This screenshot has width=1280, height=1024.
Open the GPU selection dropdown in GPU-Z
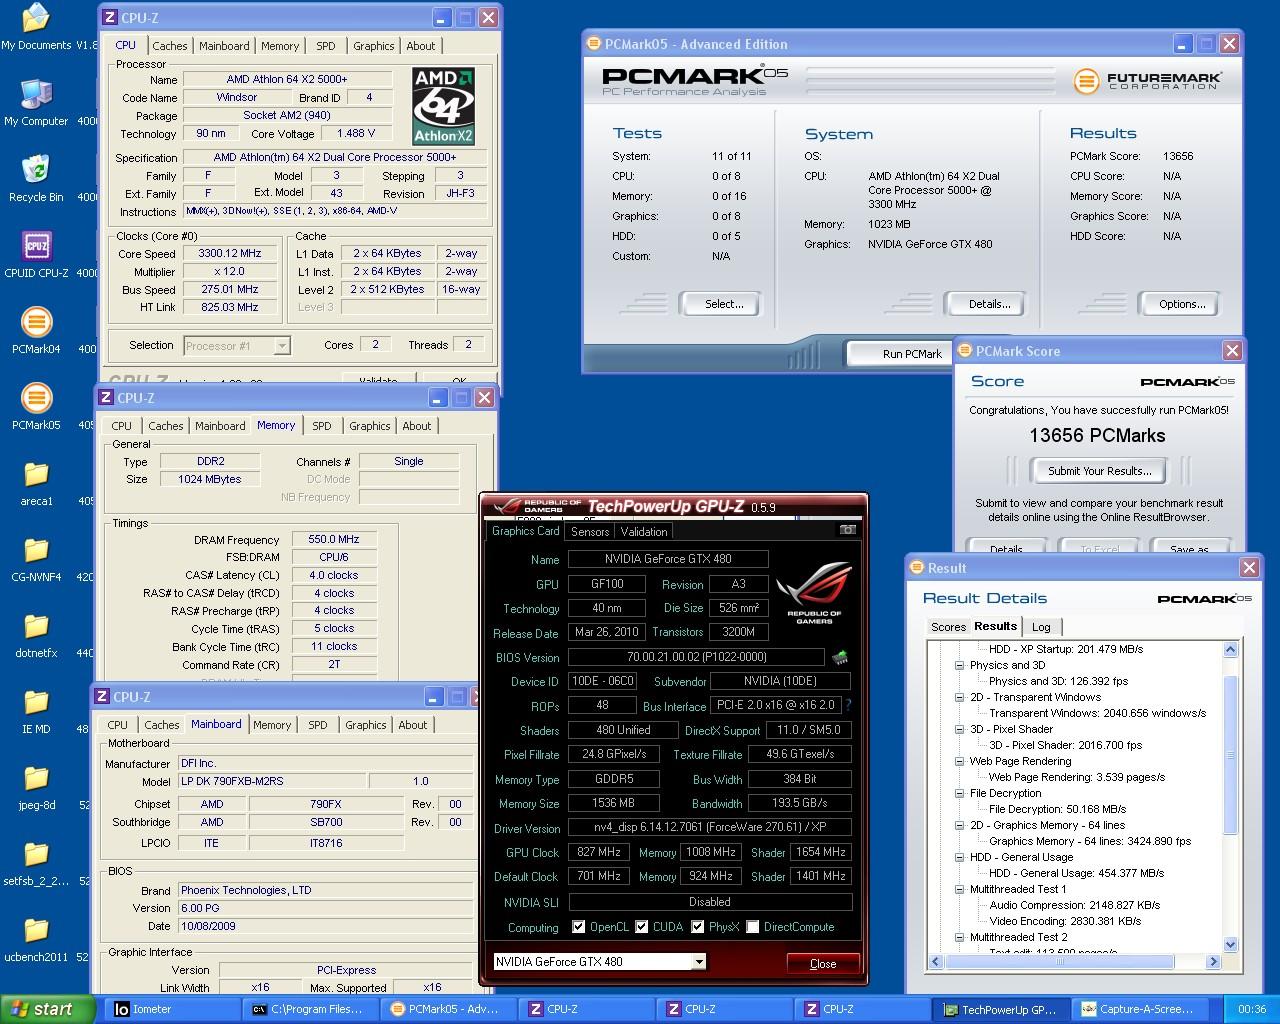pos(699,962)
